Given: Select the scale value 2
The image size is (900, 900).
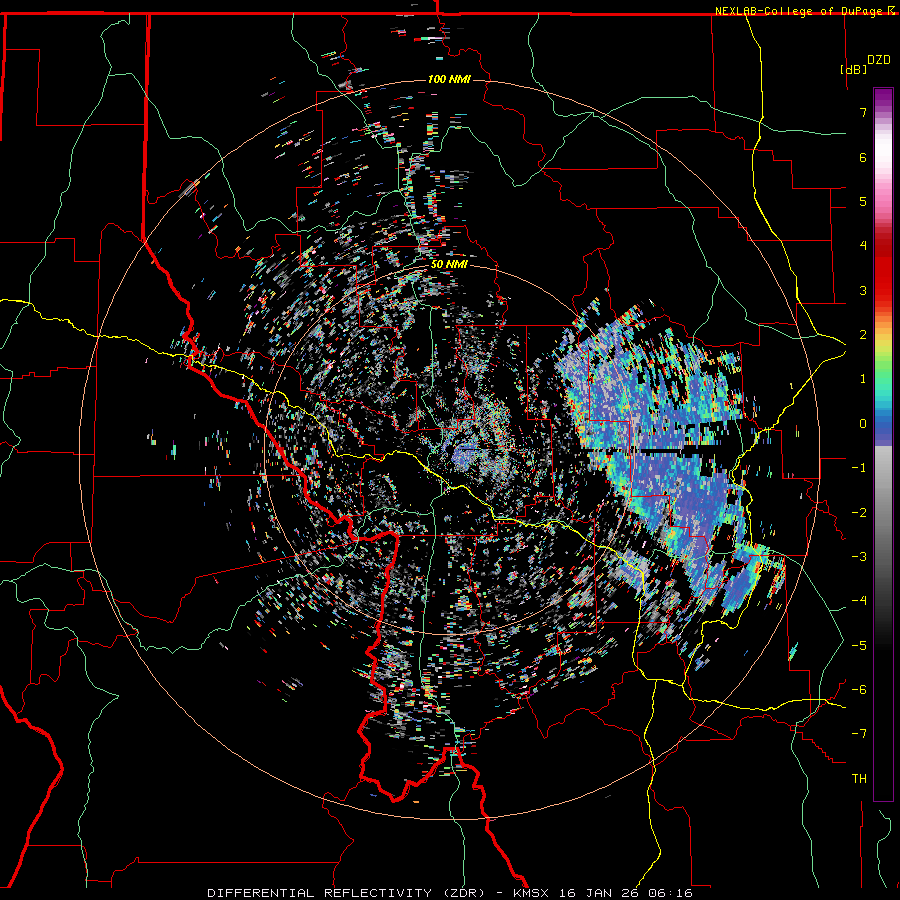Looking at the screenshot, I should pos(863,335).
